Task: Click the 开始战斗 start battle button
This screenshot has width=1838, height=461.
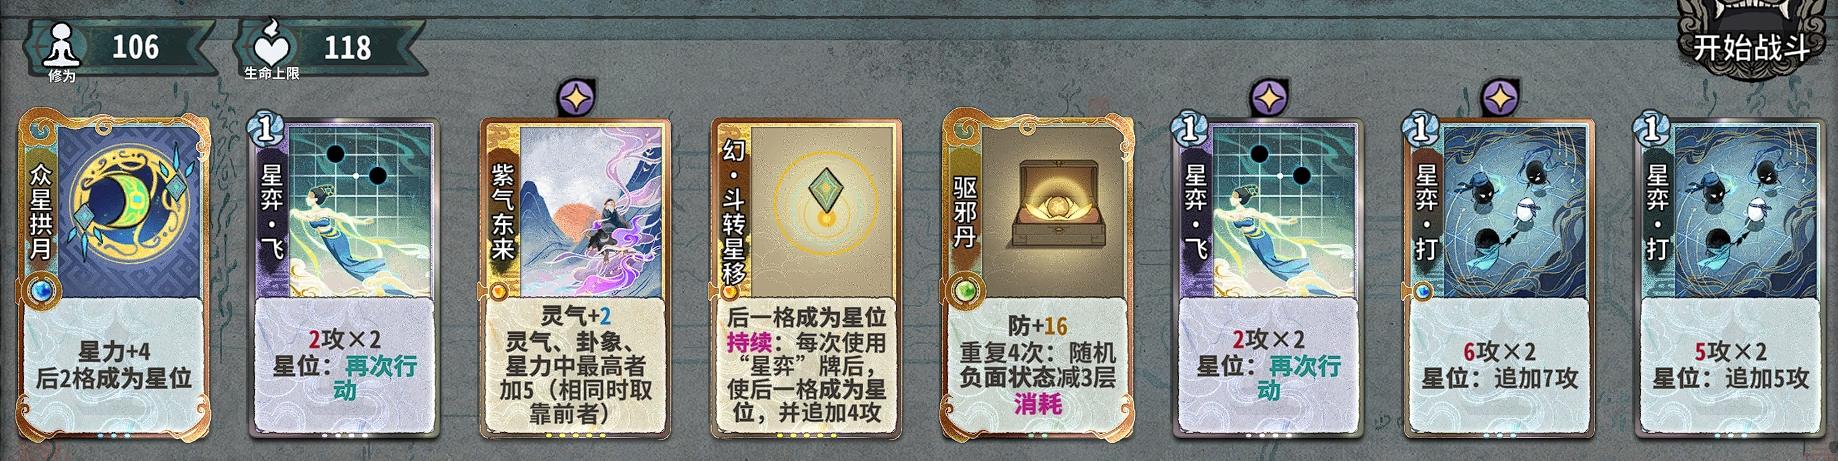Action: point(1752,46)
